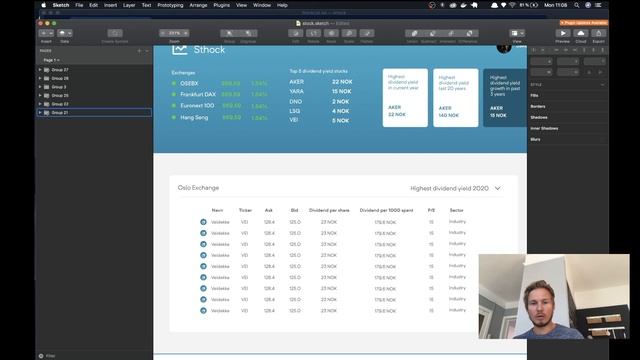This screenshot has height=360, width=640.
Task: Open the Apple menu
Action: (44, 5)
